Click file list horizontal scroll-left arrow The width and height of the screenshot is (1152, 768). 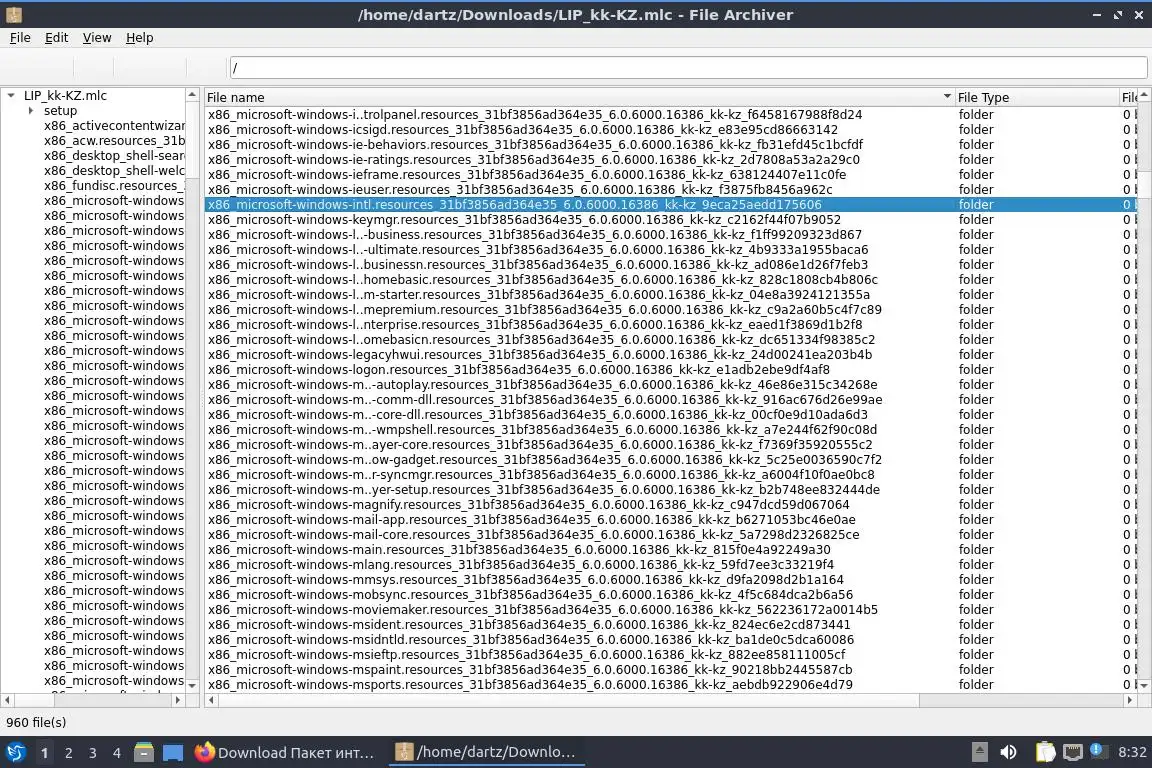[x=212, y=700]
